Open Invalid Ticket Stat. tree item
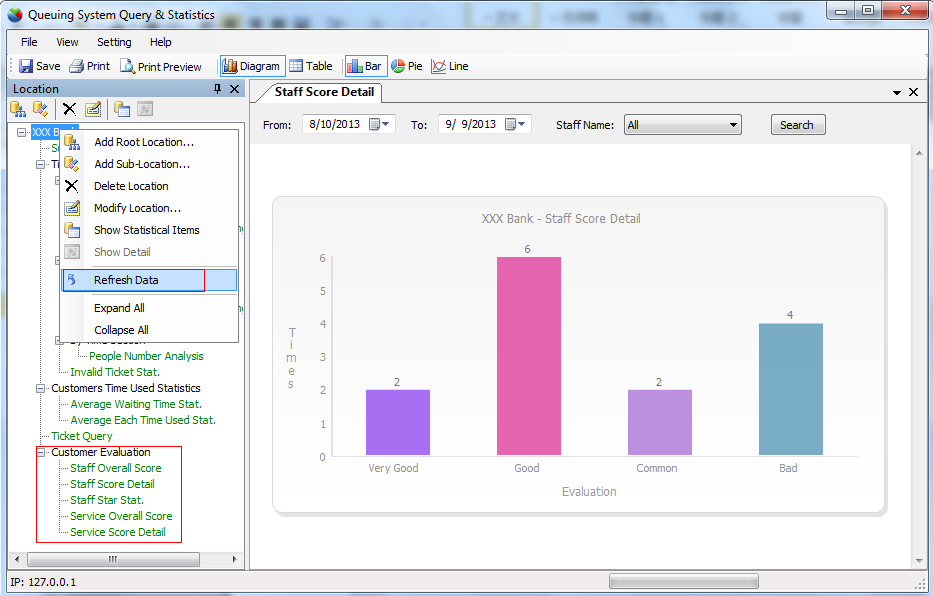This screenshot has height=596, width=933. pyautogui.click(x=115, y=372)
